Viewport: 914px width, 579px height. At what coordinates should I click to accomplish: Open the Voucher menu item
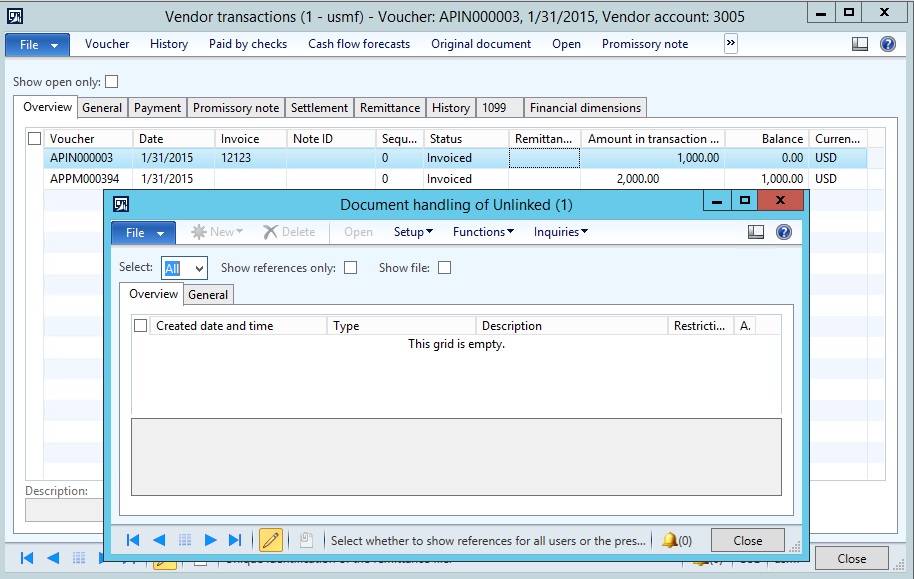[x=106, y=43]
